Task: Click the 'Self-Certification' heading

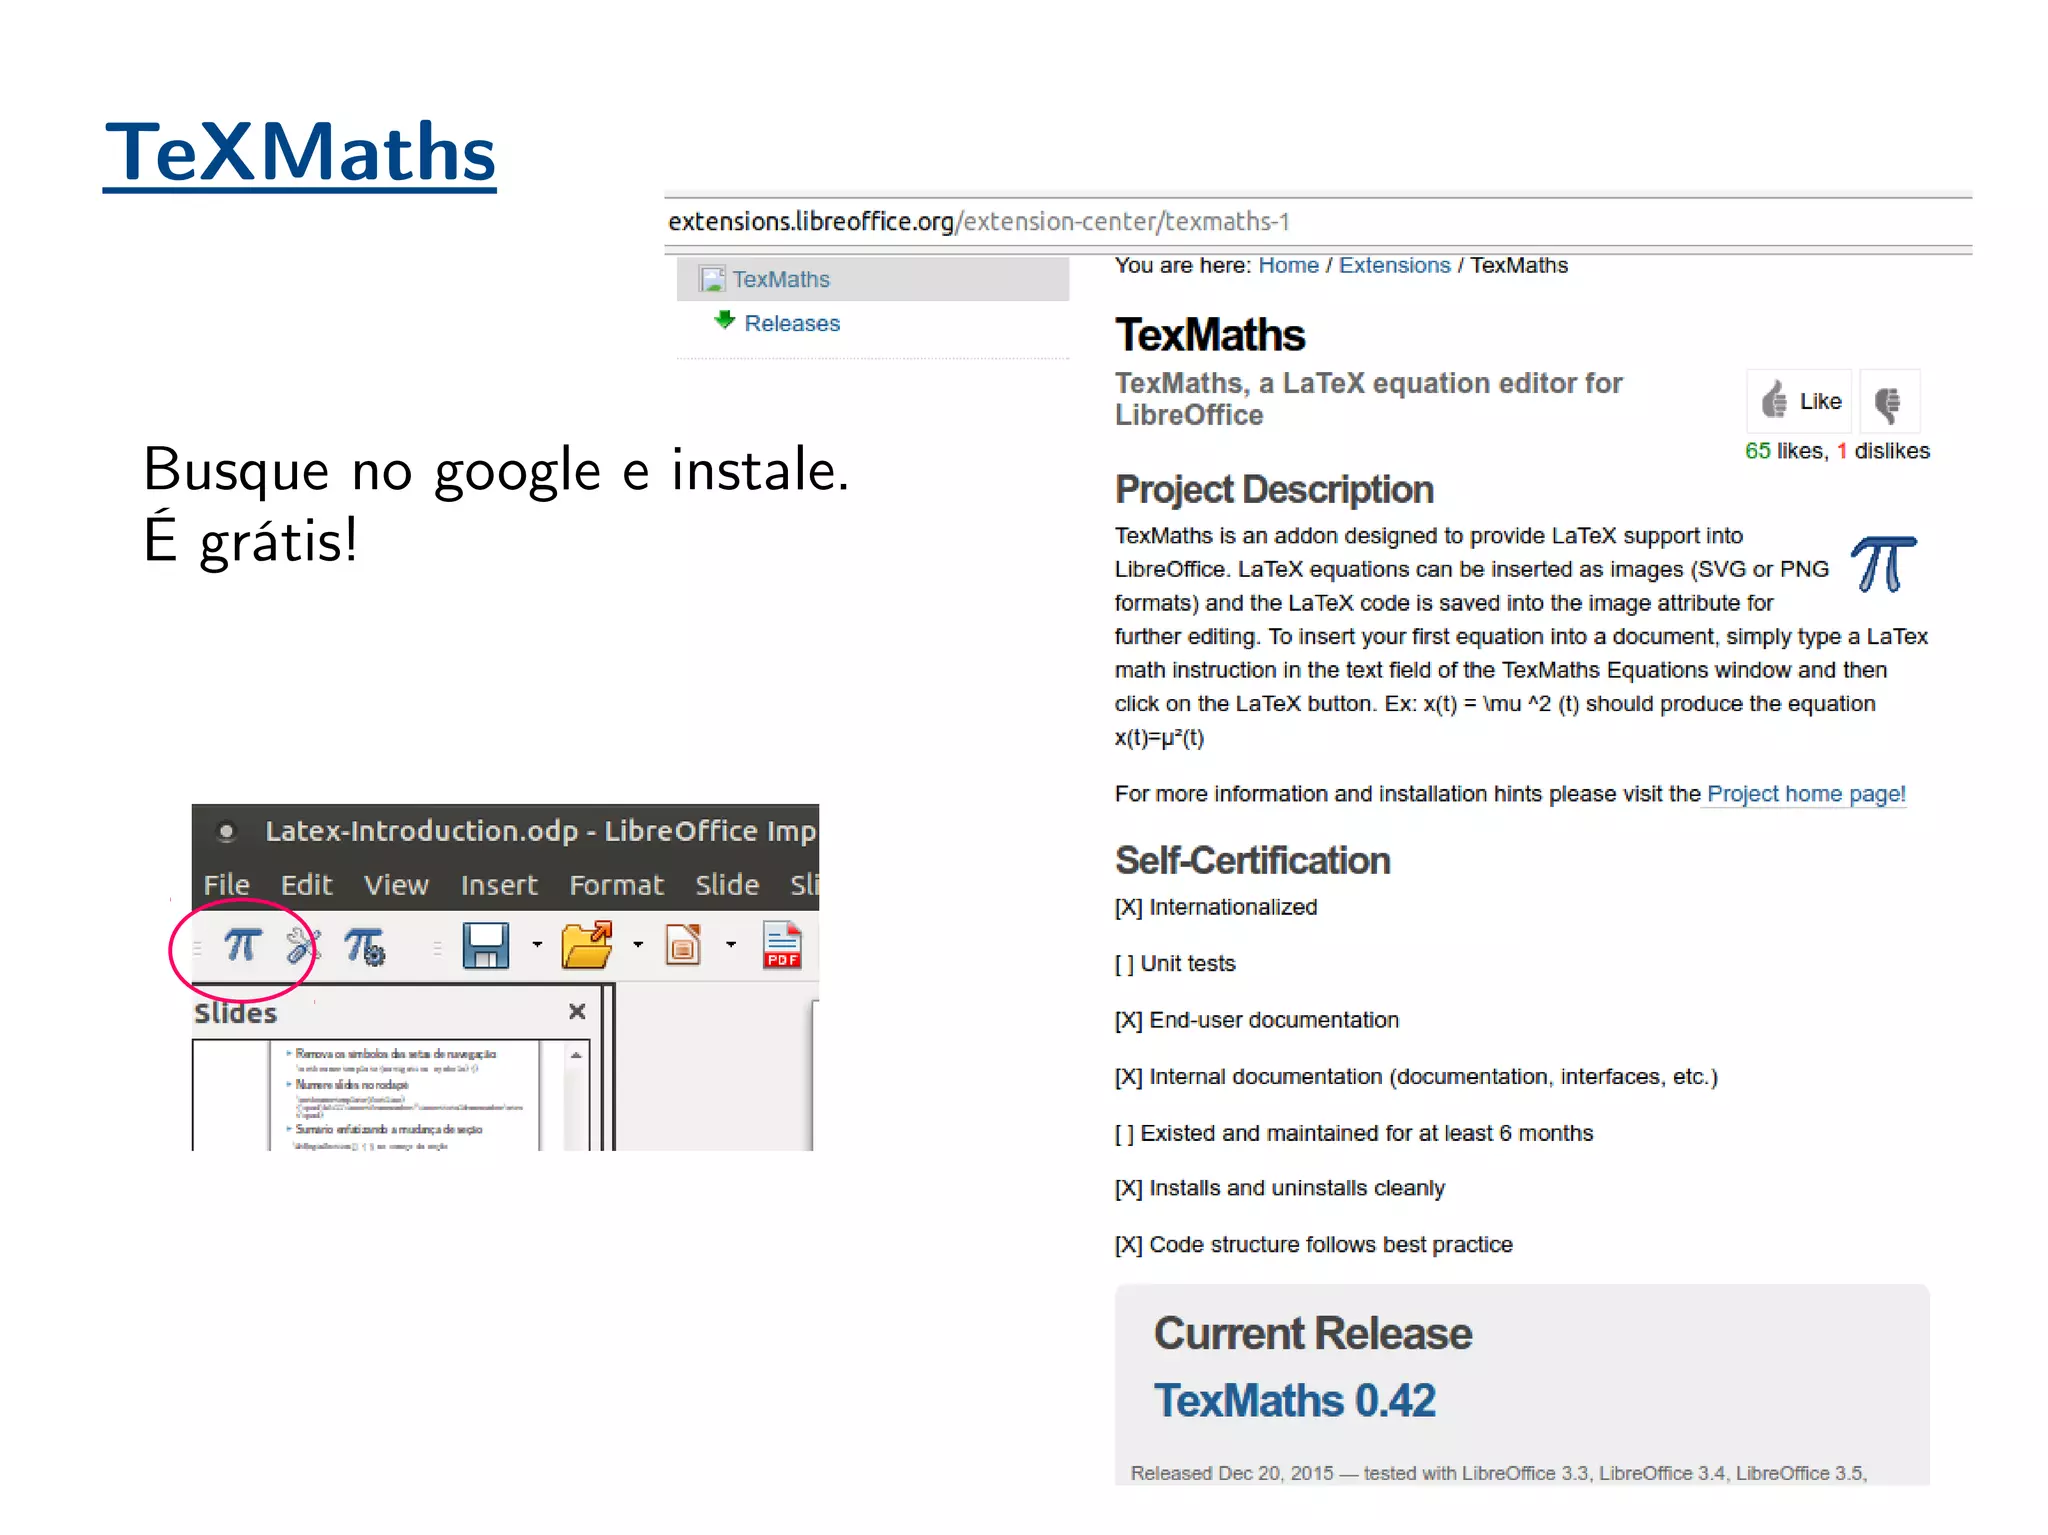Action: click(x=1253, y=861)
